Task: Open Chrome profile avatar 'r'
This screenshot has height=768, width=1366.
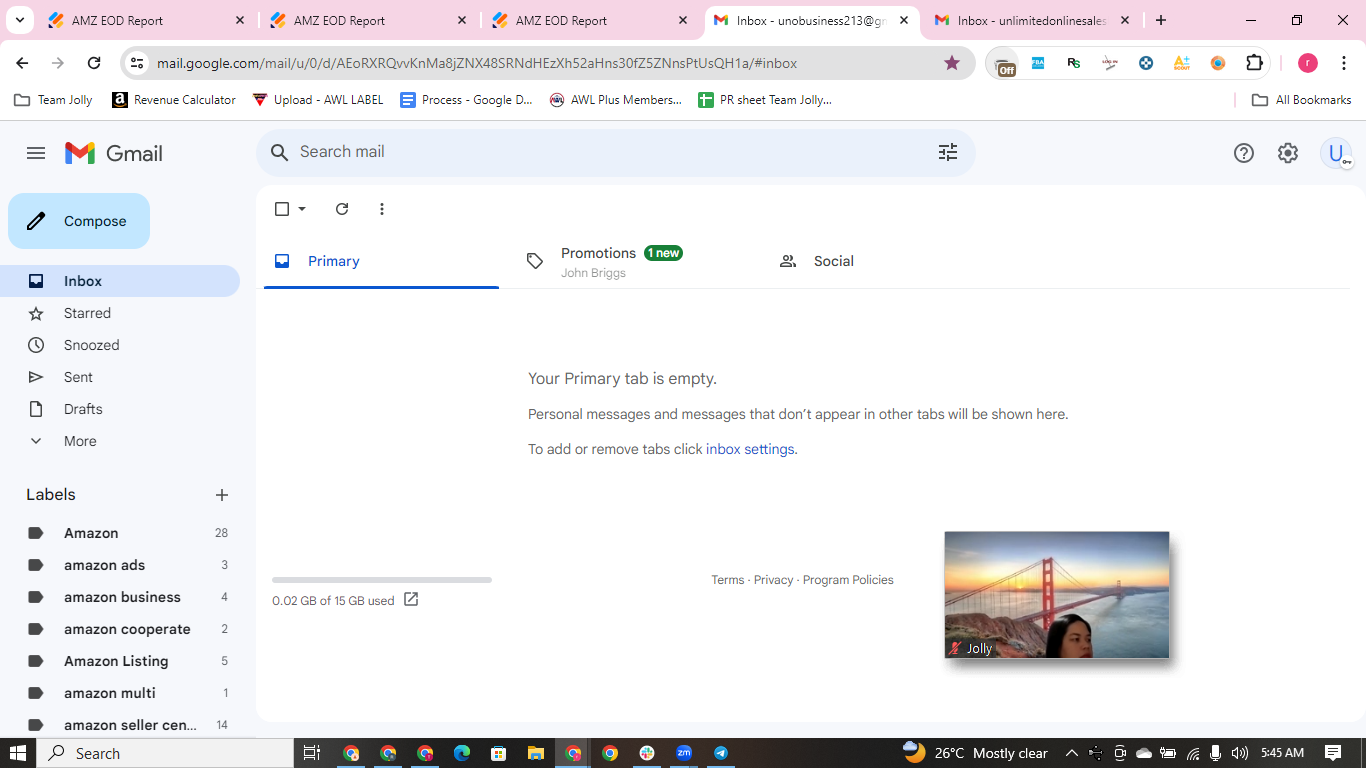Action: [x=1308, y=63]
